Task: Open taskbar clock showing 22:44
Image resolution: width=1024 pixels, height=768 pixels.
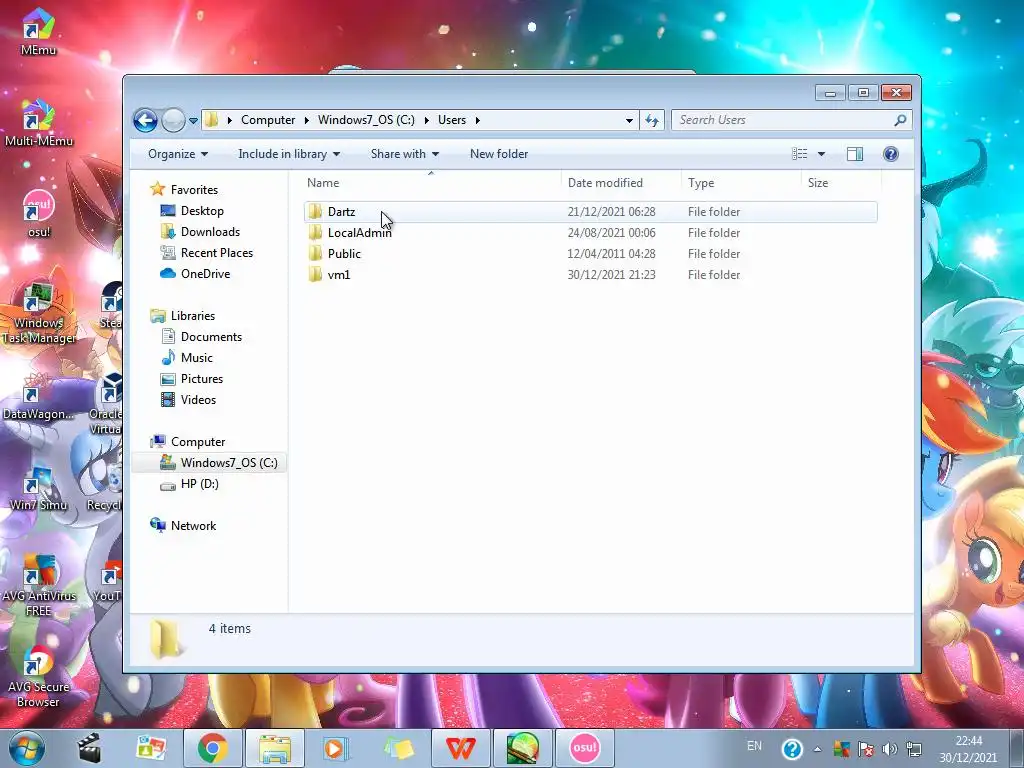Action: click(968, 749)
